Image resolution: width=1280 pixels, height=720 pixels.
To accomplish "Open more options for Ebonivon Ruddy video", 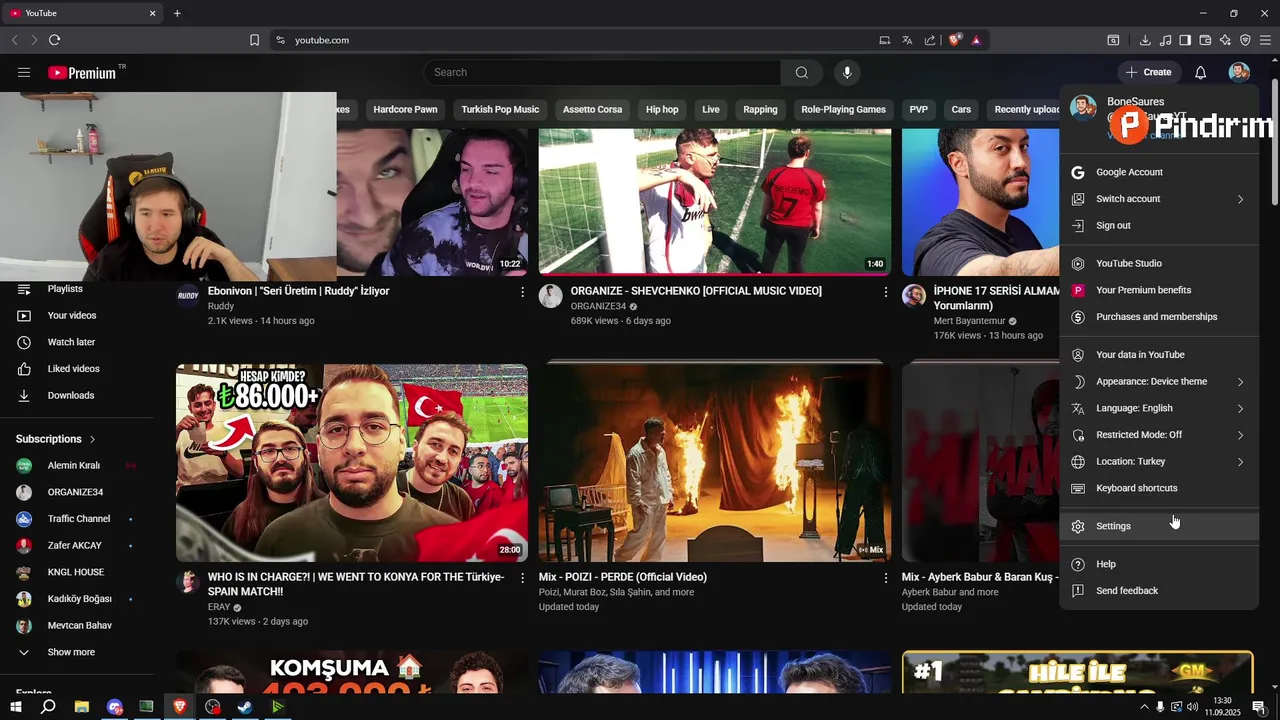I will click(522, 292).
